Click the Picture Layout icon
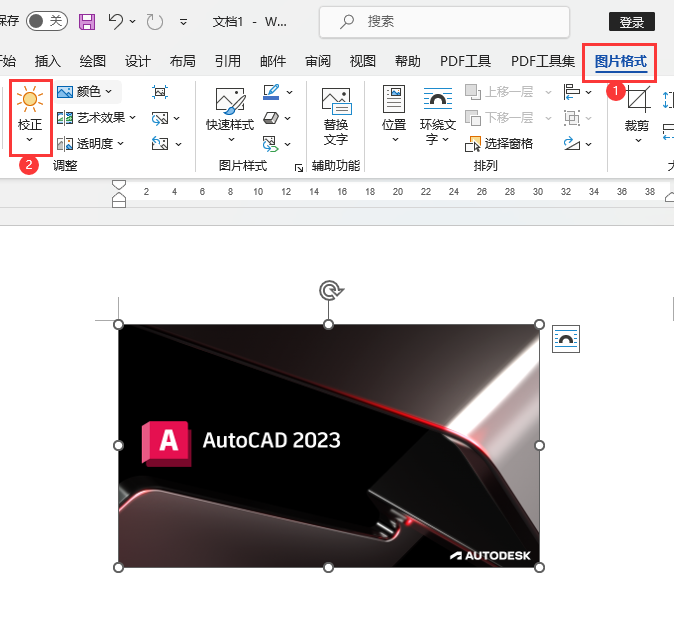Image resolution: width=674 pixels, height=628 pixels. (271, 144)
